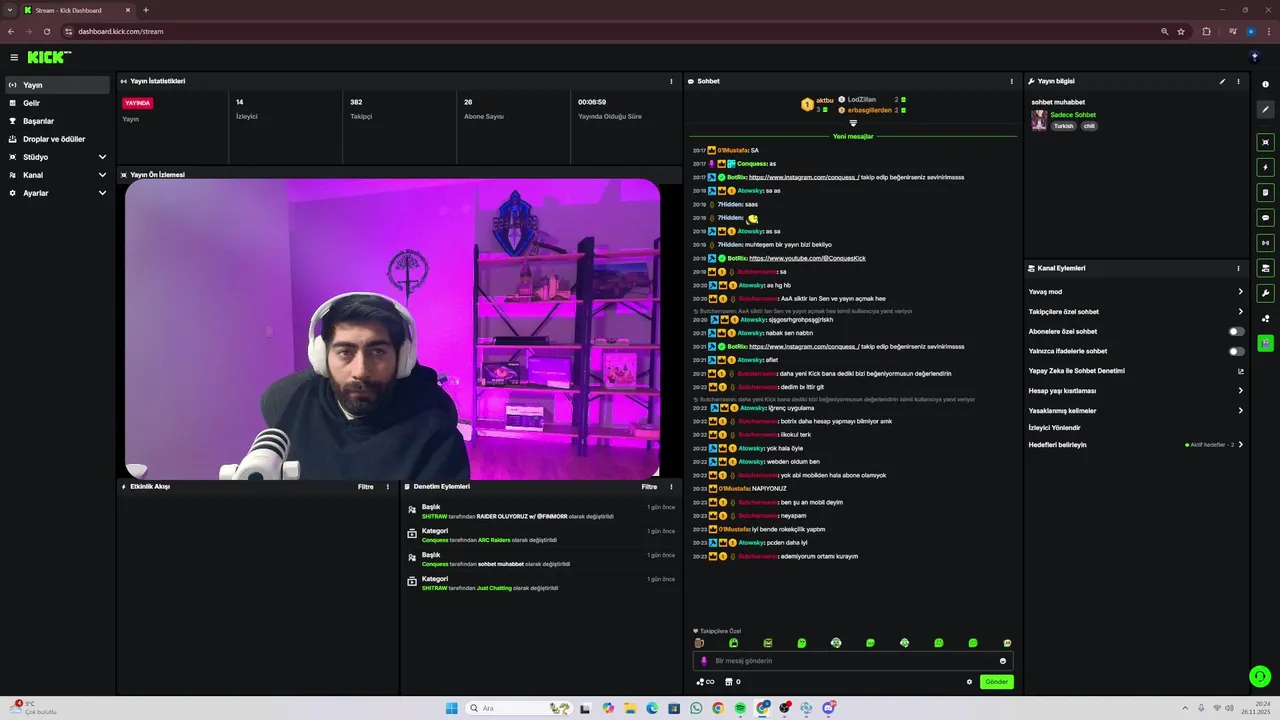The image size is (1280, 720).
Task: Open Windows Start menu
Action: [x=451, y=708]
